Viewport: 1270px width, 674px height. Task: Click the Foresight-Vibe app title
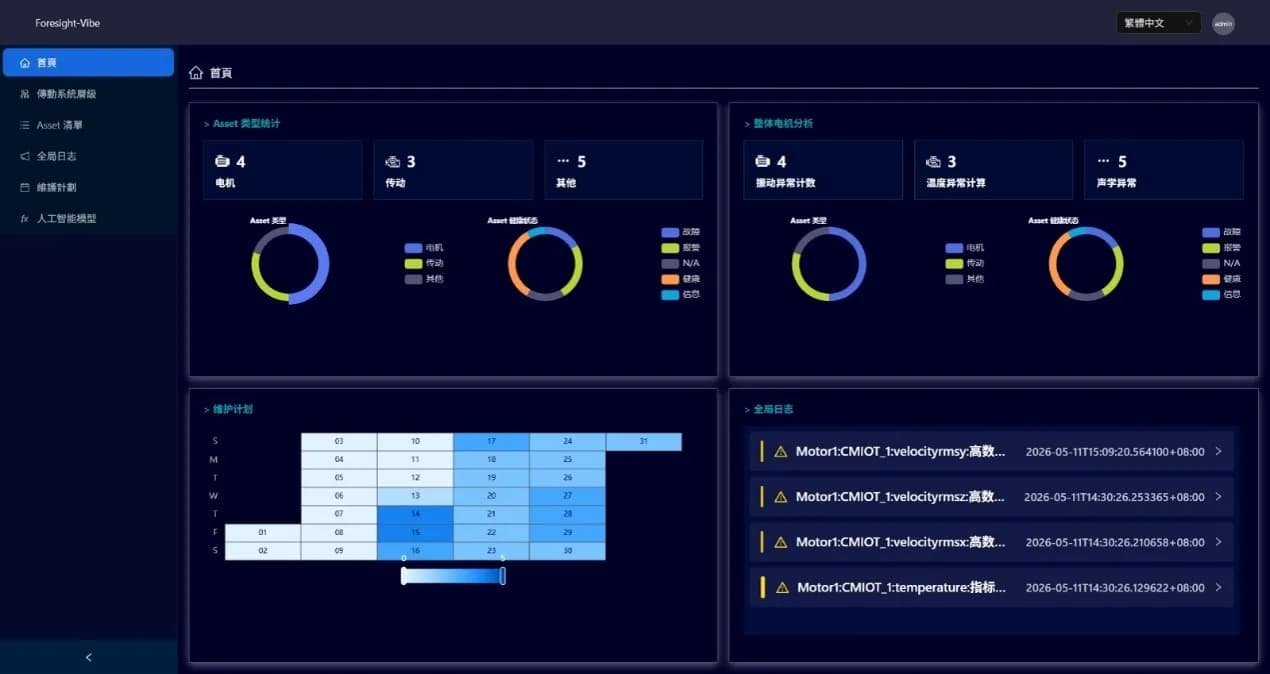(x=68, y=23)
